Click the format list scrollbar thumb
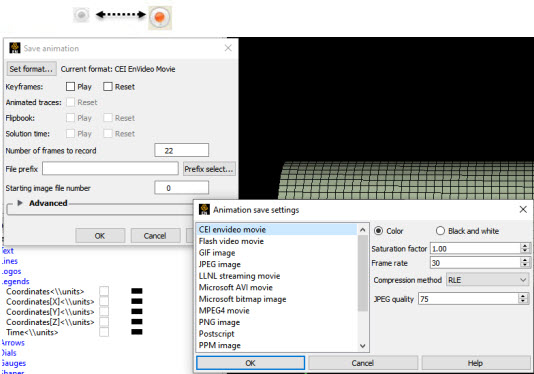The height and width of the screenshot is (374, 534). 363,273
